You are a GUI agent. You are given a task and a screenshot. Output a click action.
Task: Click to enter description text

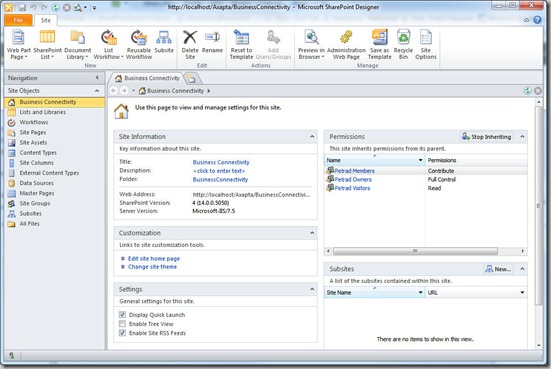(x=219, y=171)
